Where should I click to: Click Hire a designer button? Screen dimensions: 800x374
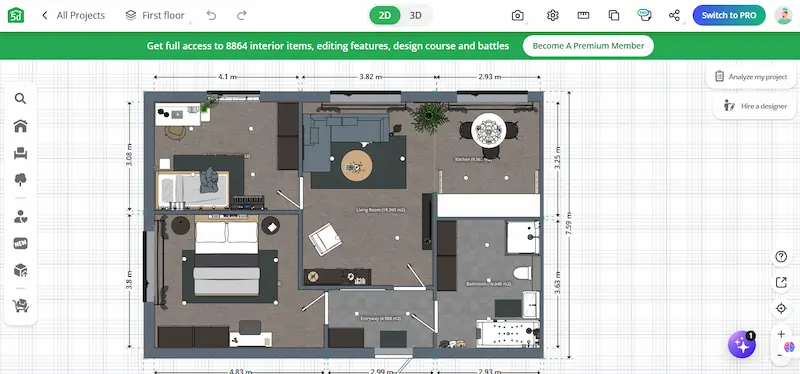[756, 106]
